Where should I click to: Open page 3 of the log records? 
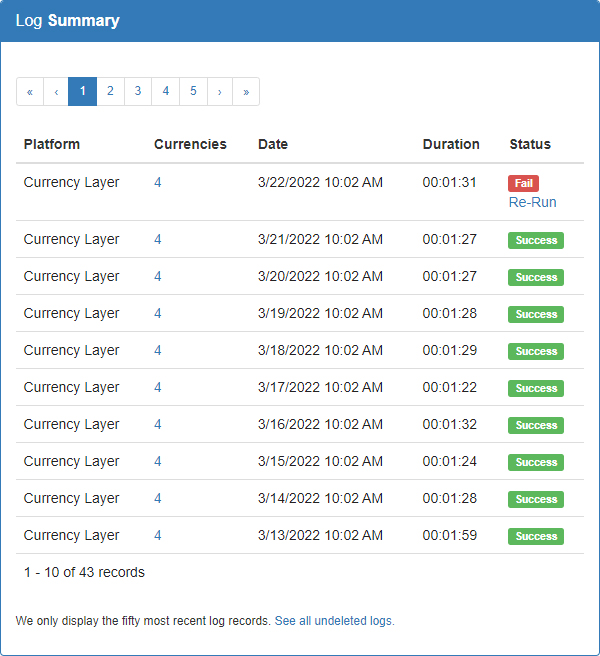pos(138,92)
